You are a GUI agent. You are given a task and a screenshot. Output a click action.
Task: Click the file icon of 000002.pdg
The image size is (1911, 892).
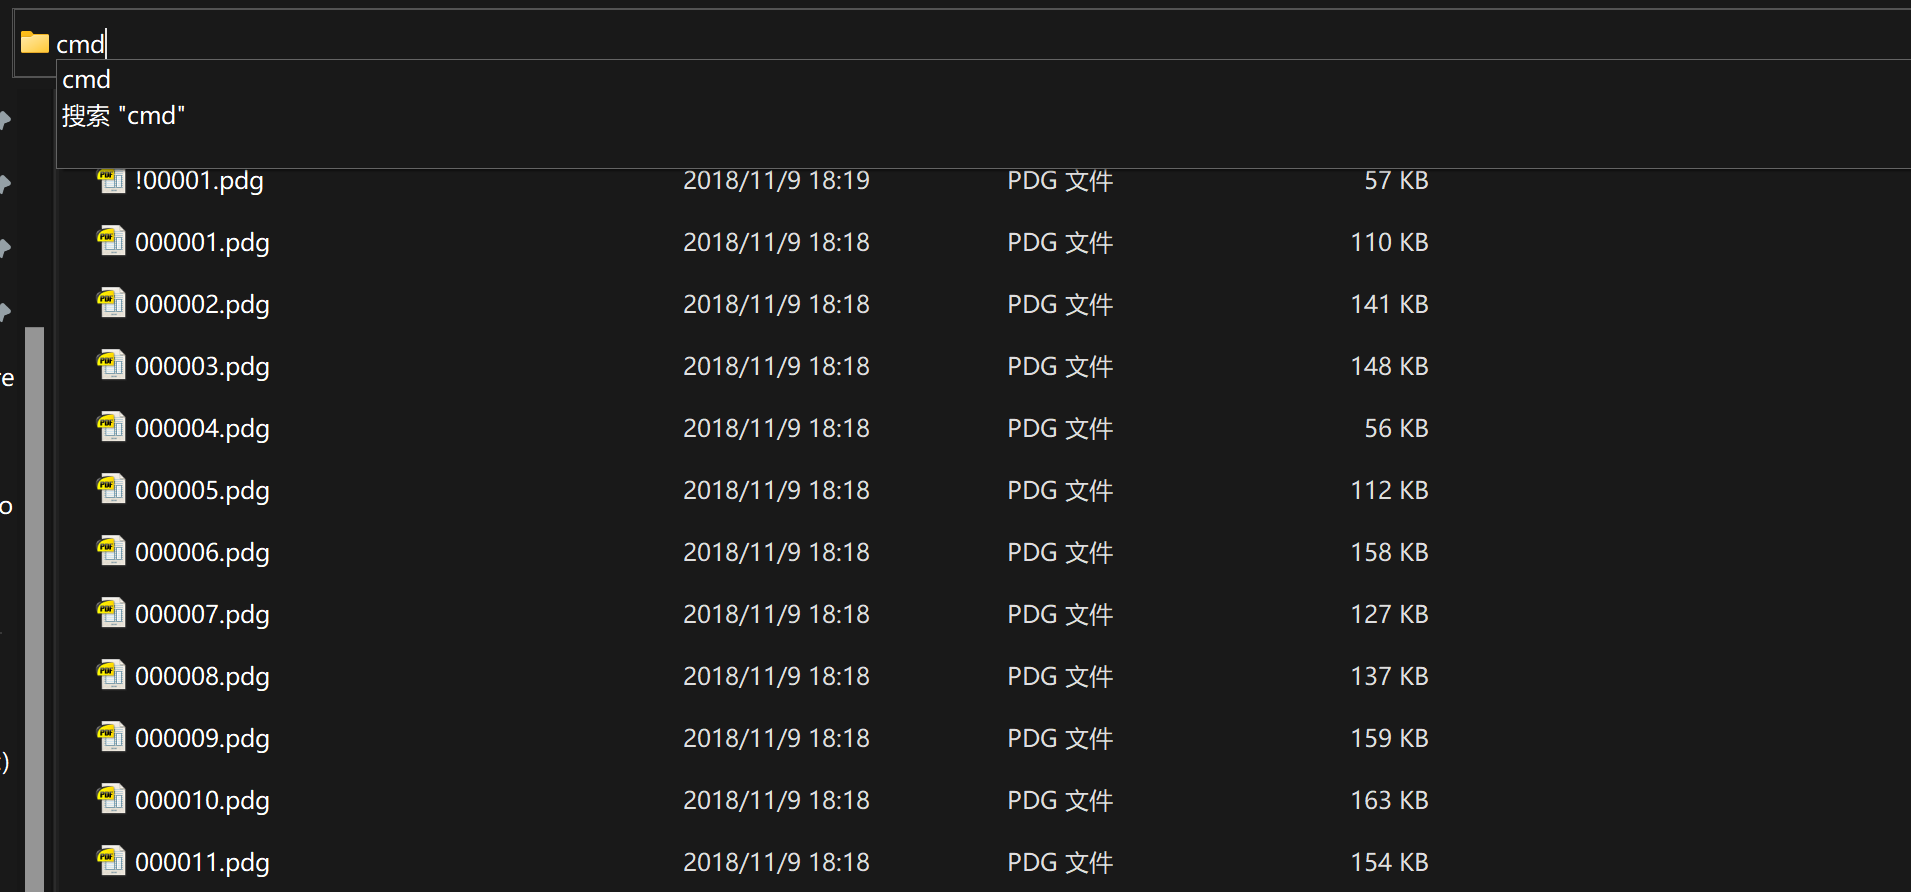pos(111,304)
